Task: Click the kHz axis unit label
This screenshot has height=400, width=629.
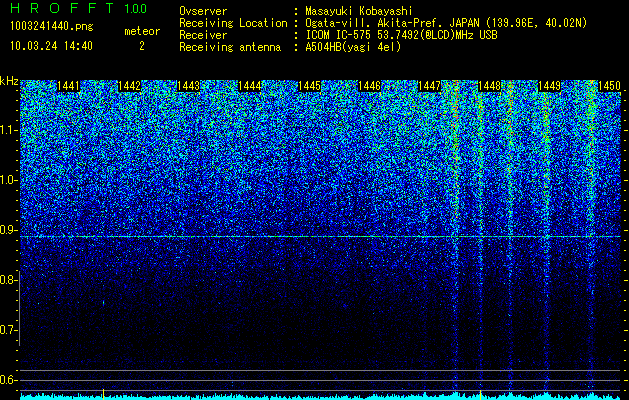Action: (x=9, y=81)
